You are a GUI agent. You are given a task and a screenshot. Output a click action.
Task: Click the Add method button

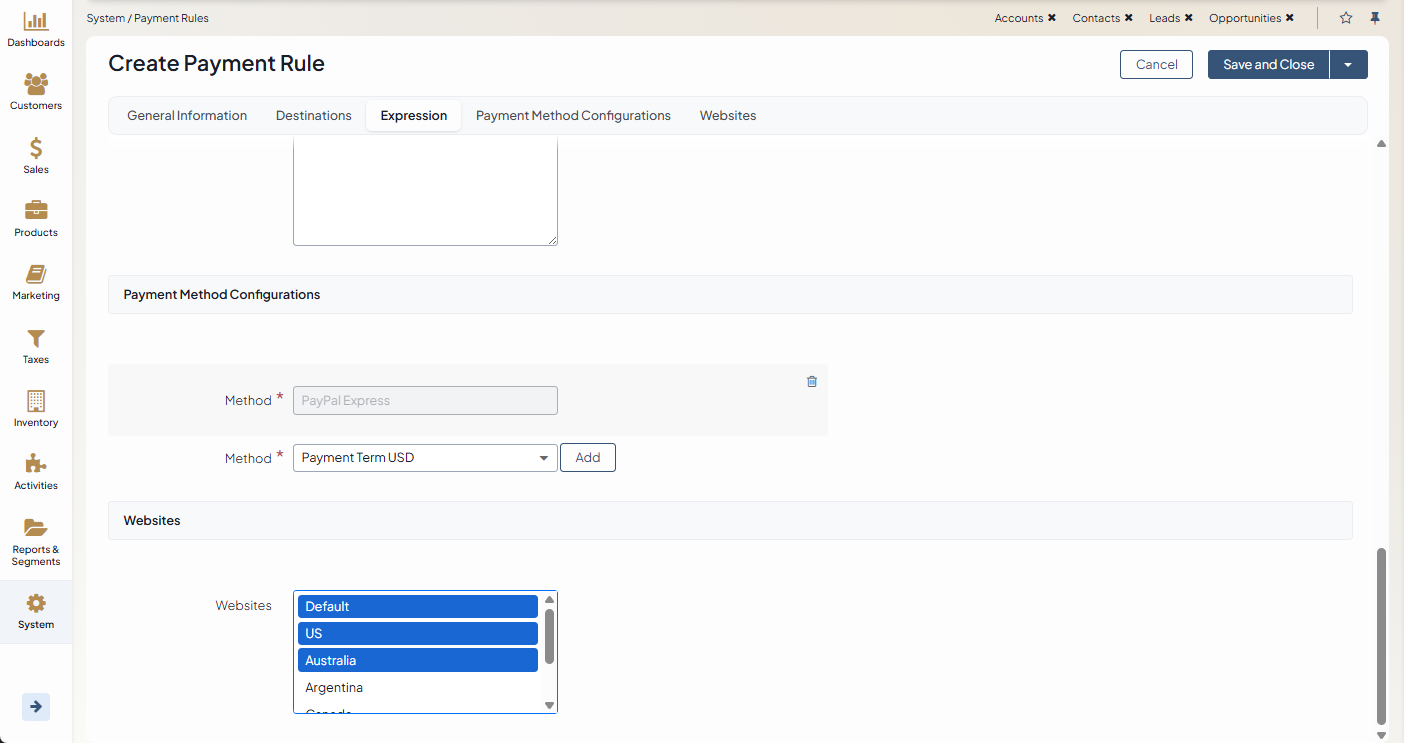pyautogui.click(x=588, y=458)
